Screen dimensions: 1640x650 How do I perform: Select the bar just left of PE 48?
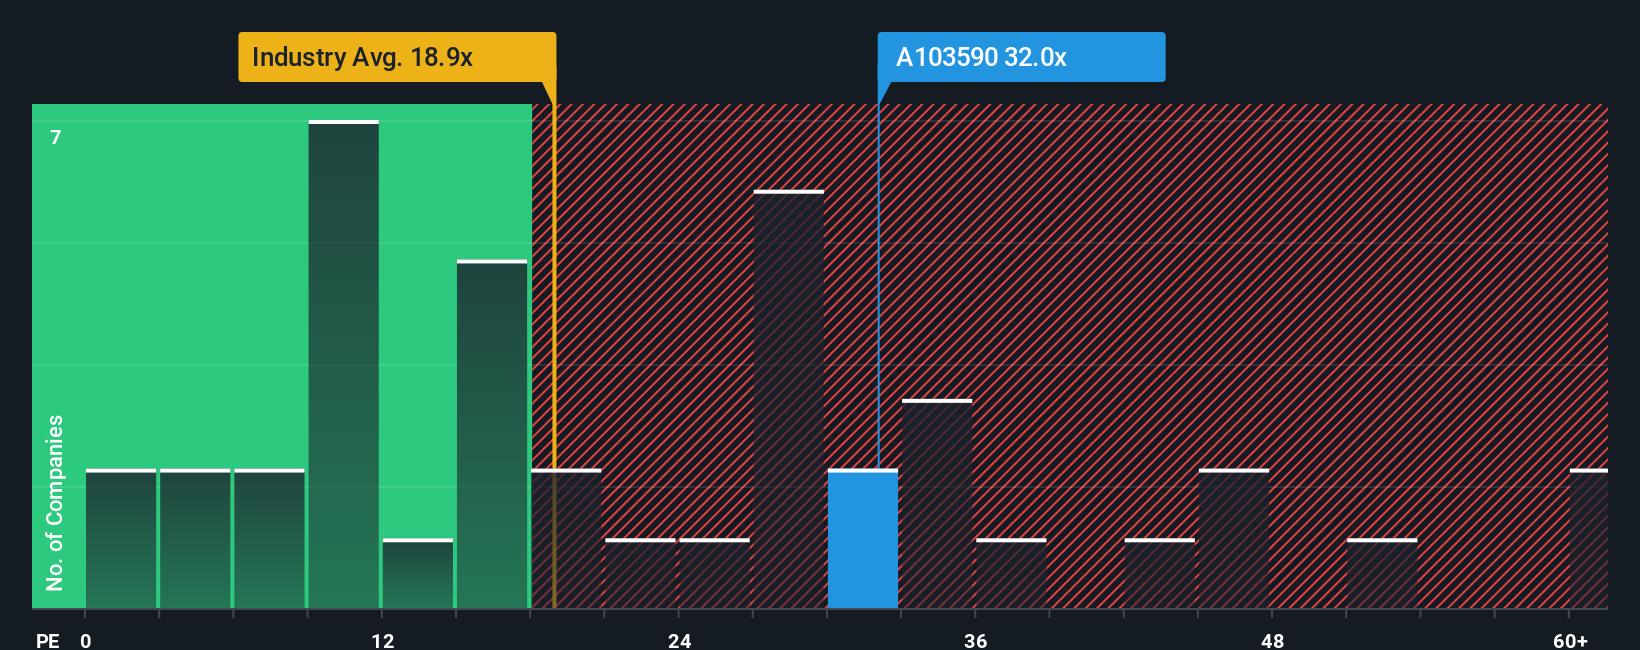click(x=1234, y=539)
